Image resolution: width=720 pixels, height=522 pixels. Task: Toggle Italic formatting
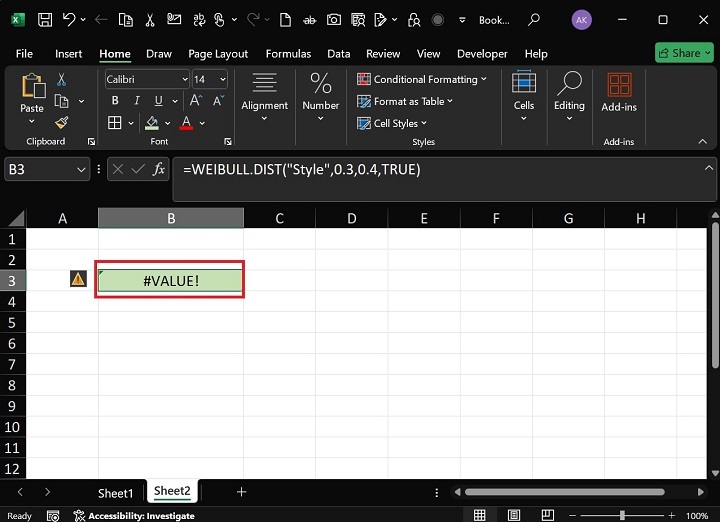tap(137, 101)
